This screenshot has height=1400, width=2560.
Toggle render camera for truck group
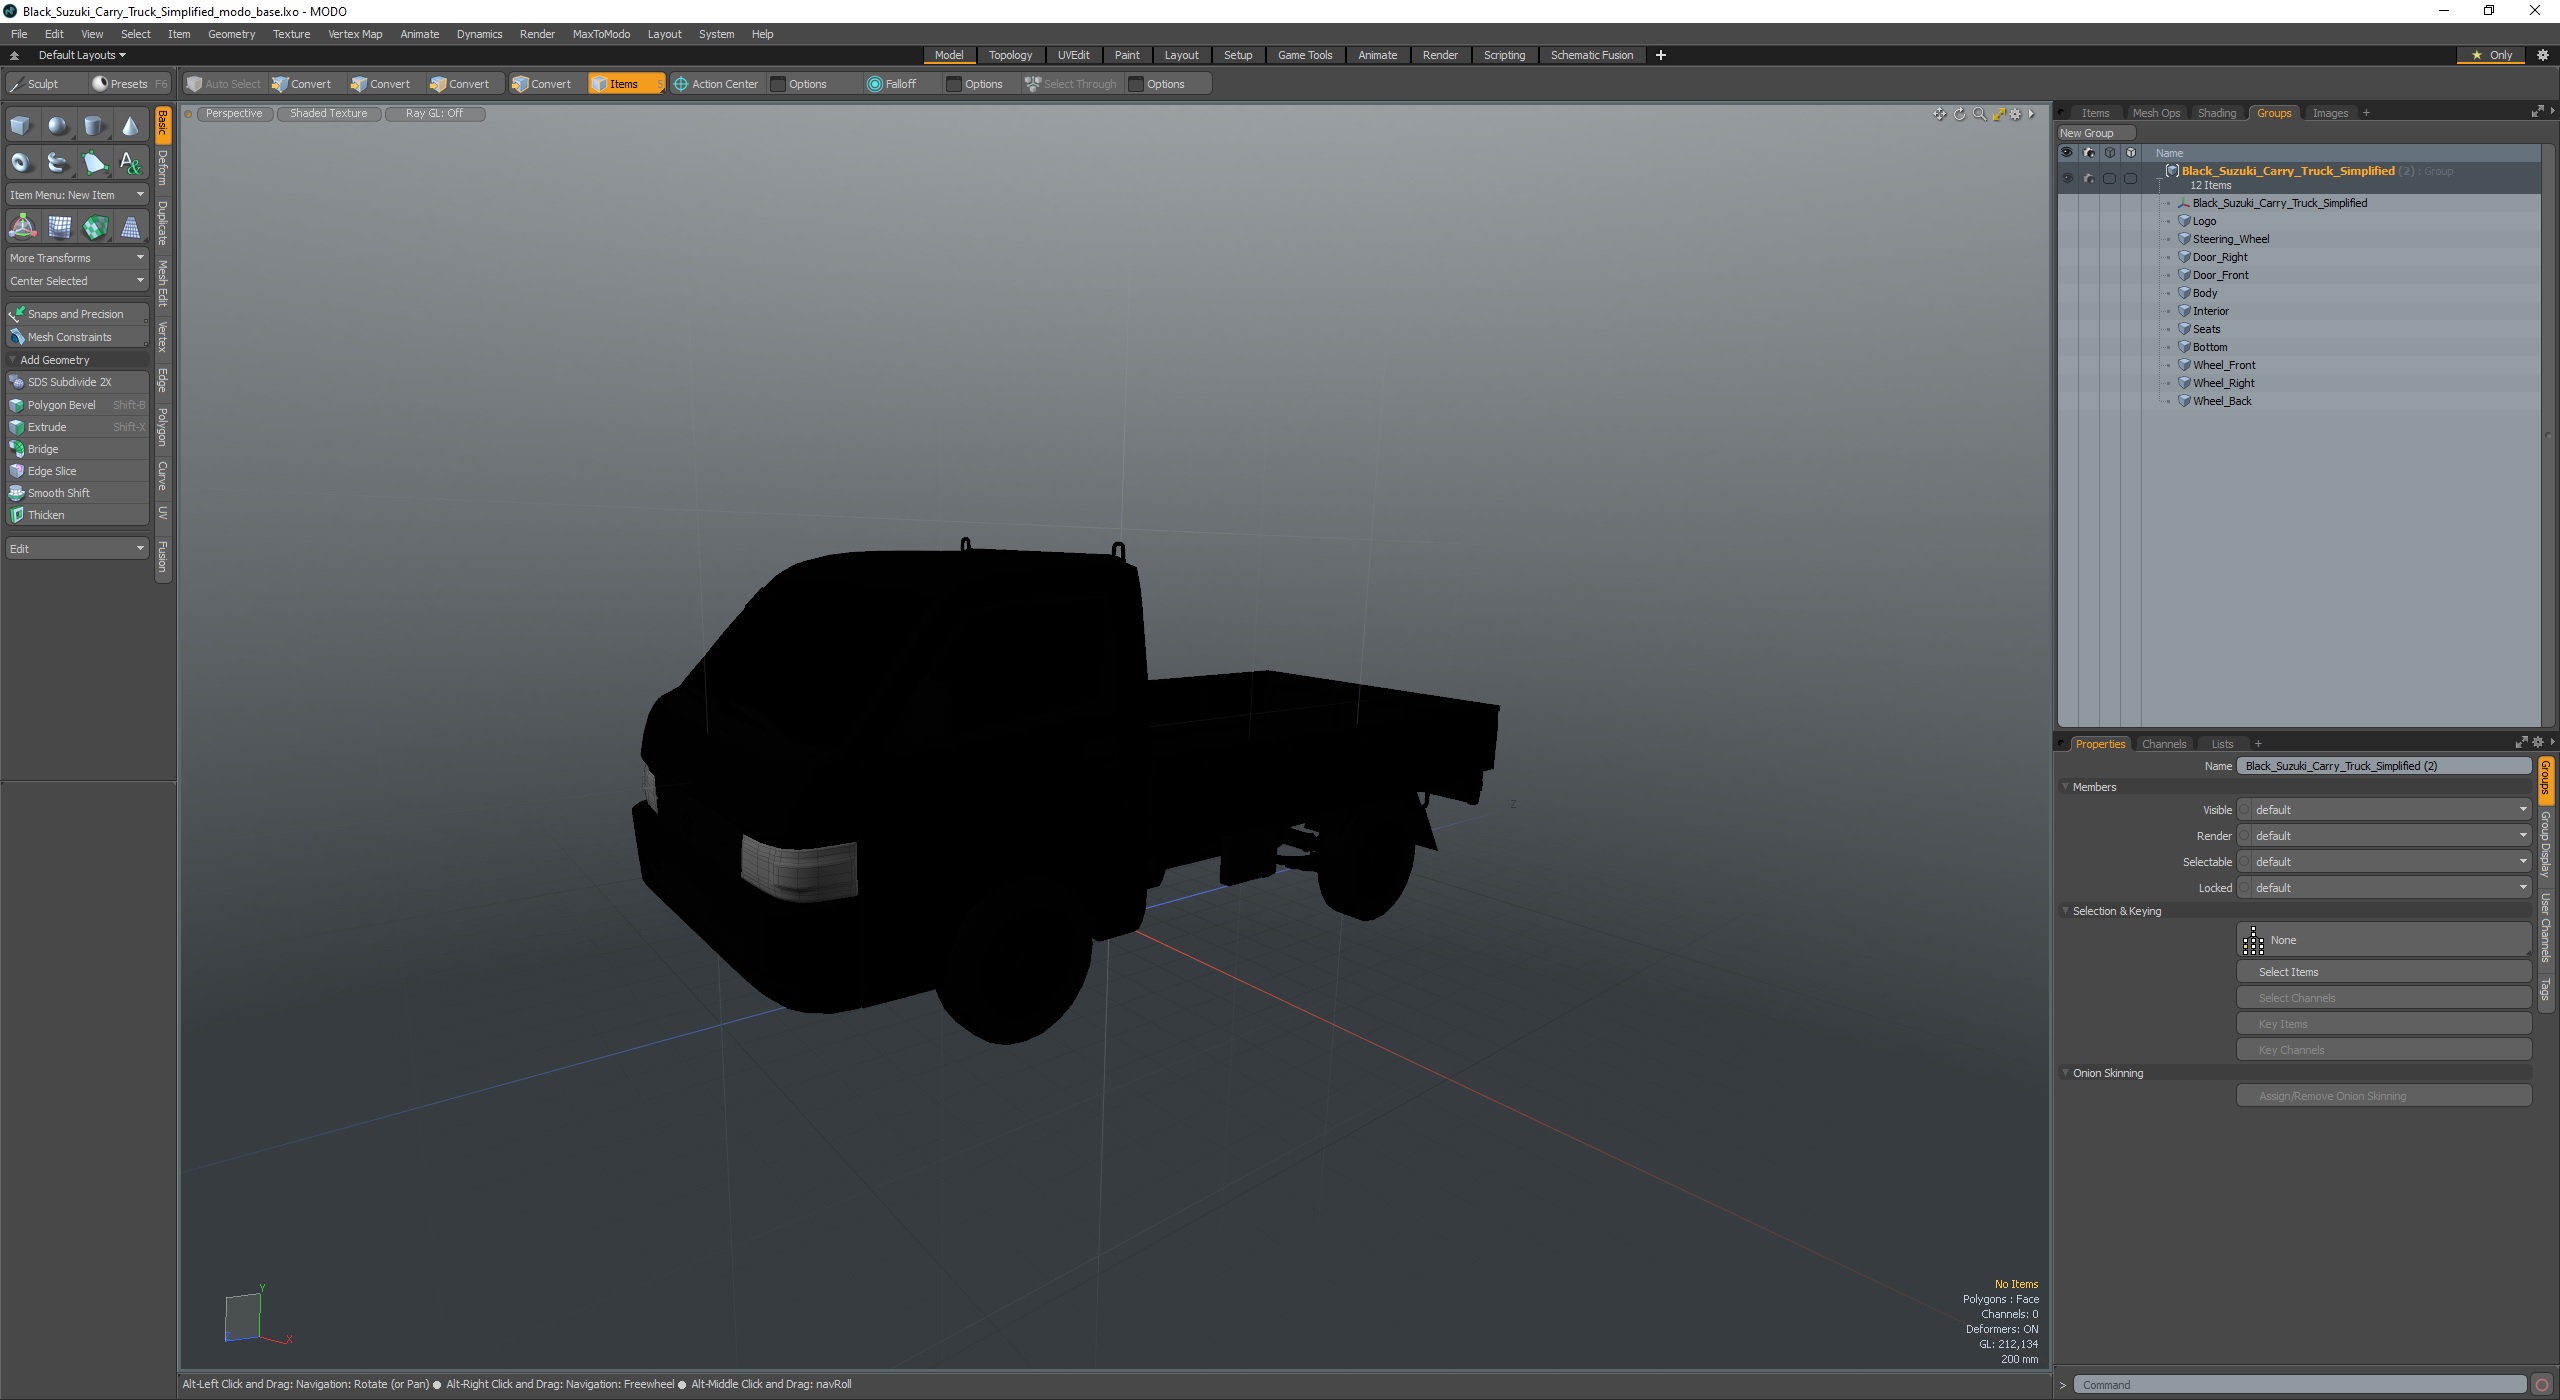click(2089, 178)
